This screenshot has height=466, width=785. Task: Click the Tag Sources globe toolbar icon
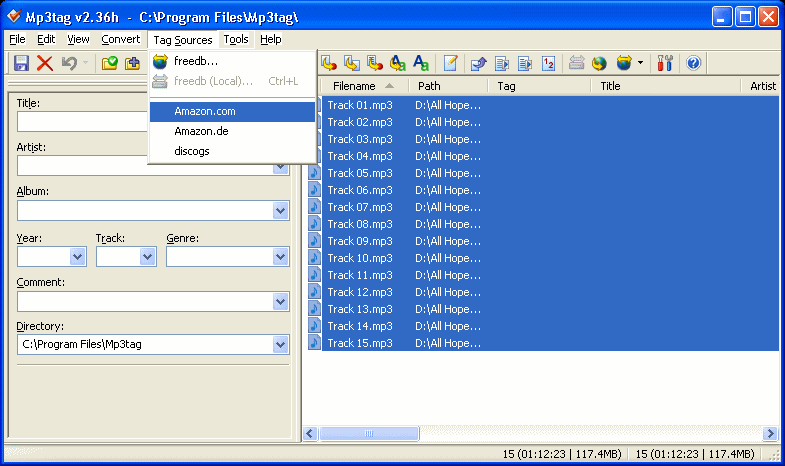tap(624, 63)
